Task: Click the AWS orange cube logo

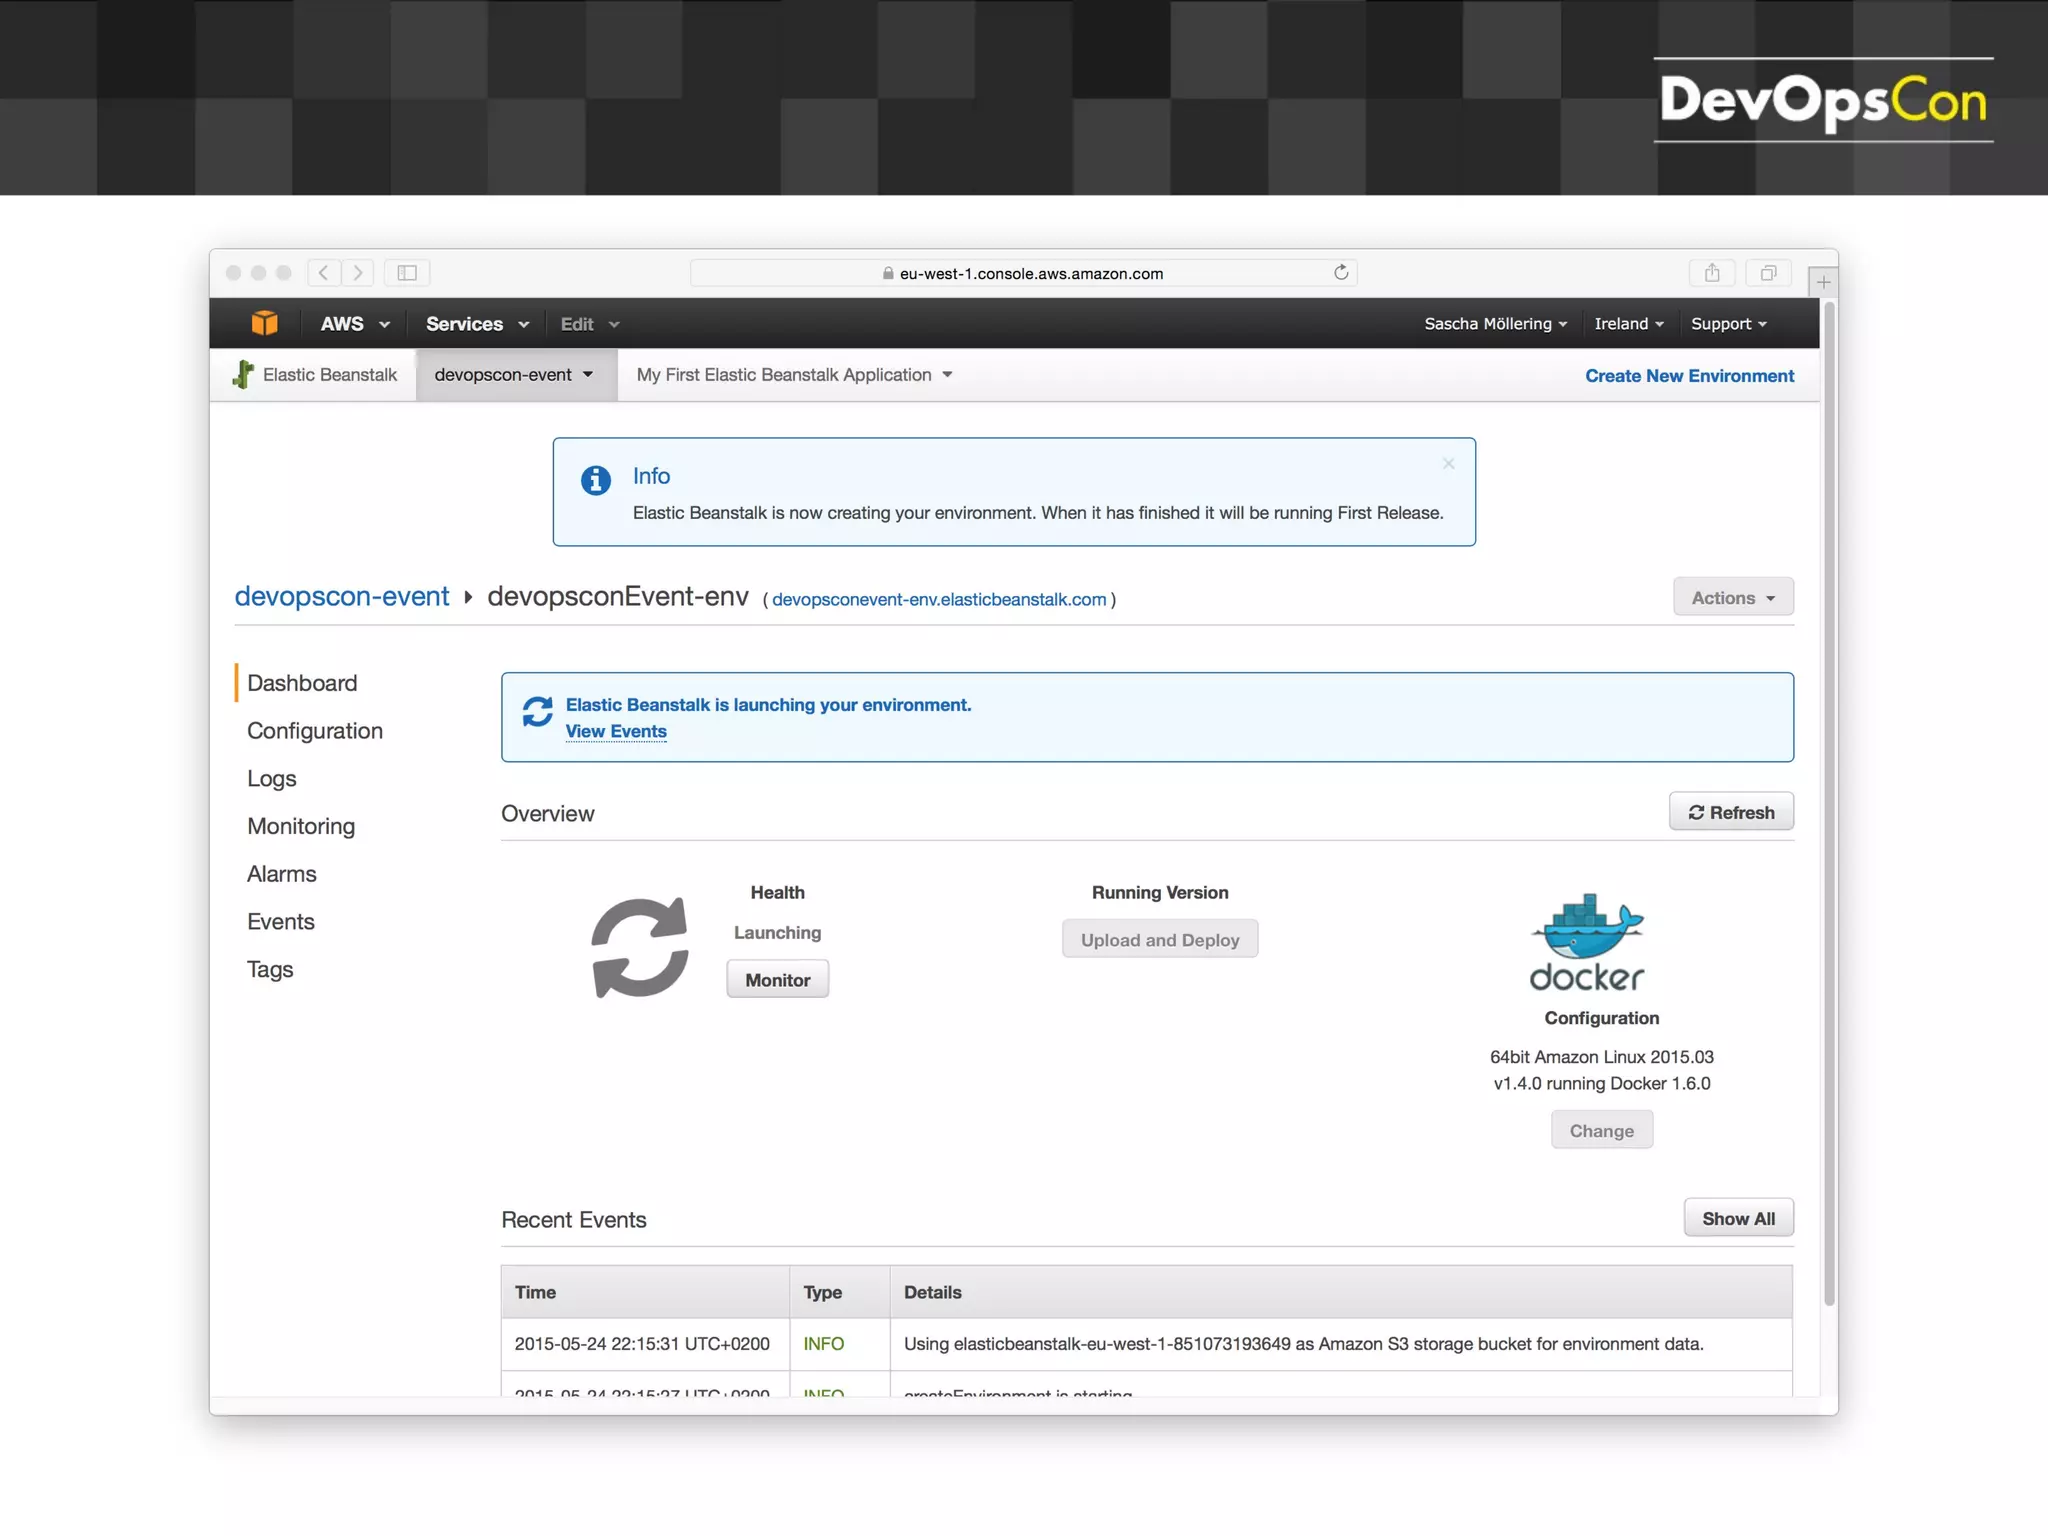Action: pyautogui.click(x=264, y=323)
